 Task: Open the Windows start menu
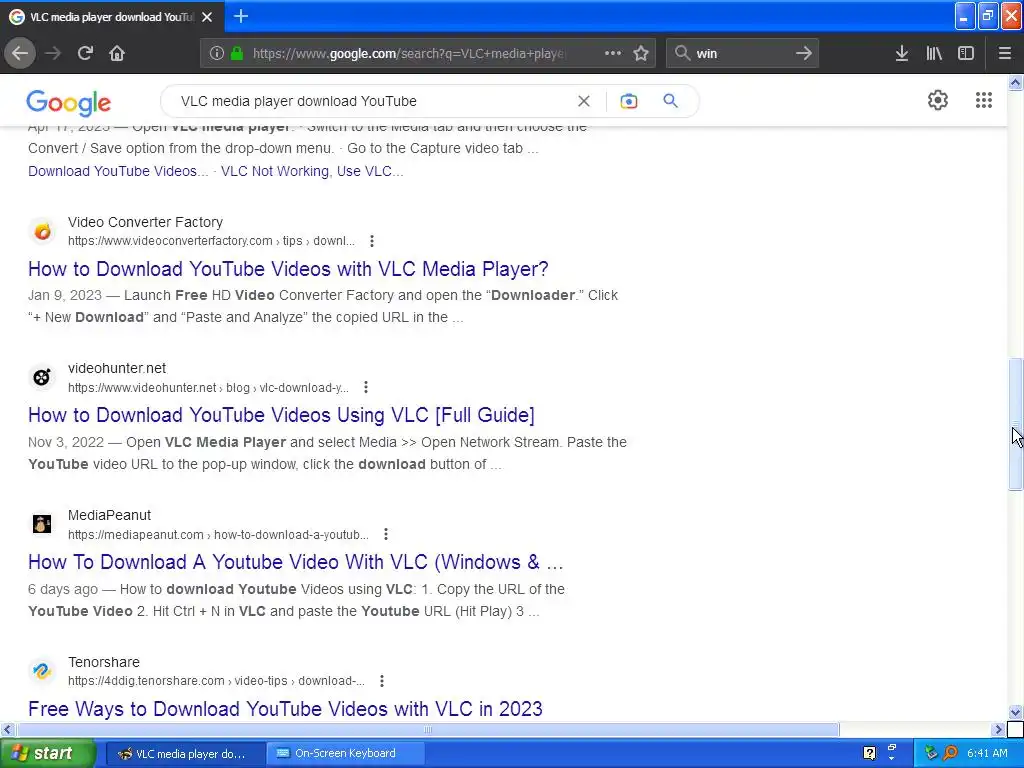pos(47,753)
